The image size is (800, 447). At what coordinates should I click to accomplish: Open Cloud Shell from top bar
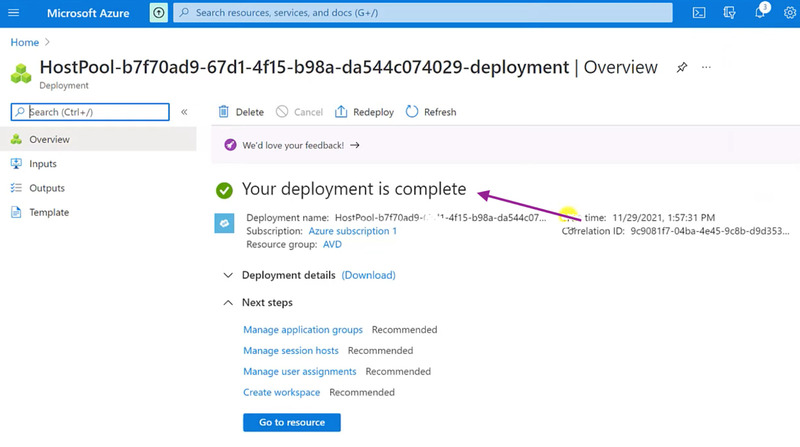pyautogui.click(x=699, y=13)
